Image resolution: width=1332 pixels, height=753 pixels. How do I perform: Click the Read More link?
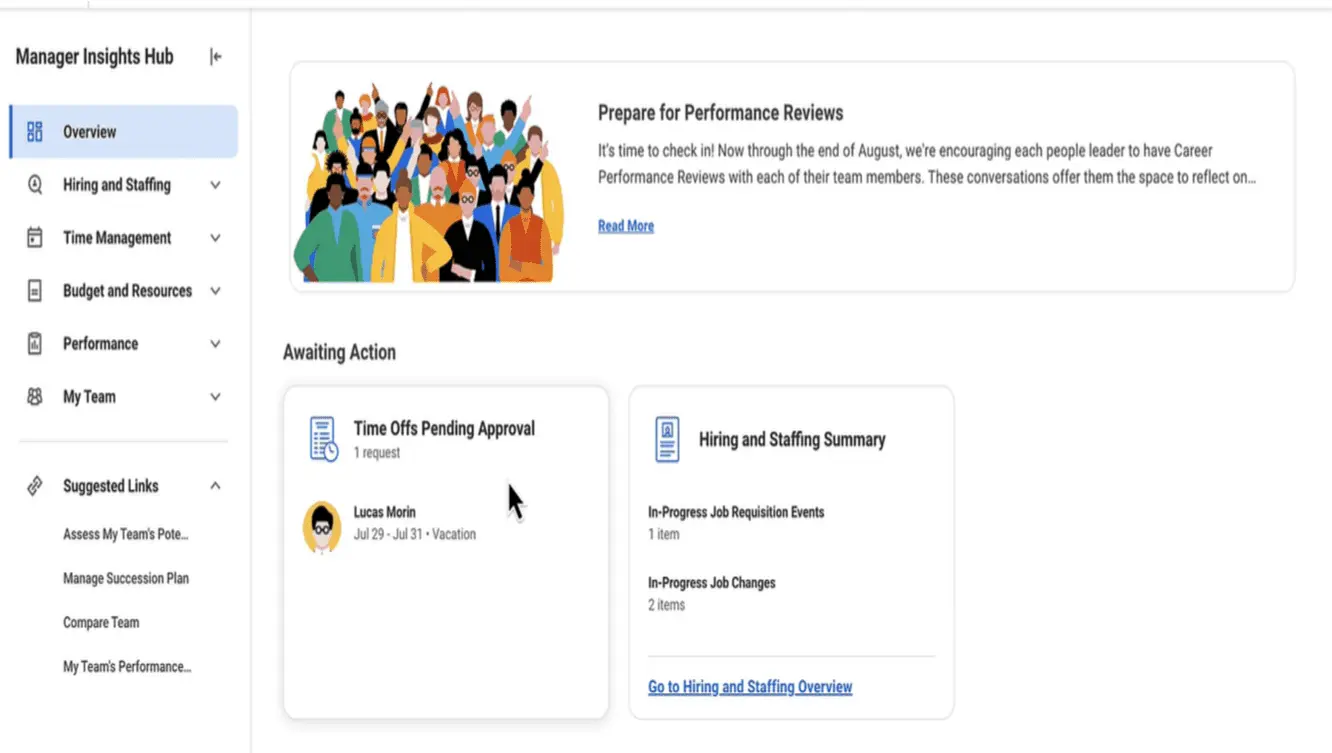[626, 226]
